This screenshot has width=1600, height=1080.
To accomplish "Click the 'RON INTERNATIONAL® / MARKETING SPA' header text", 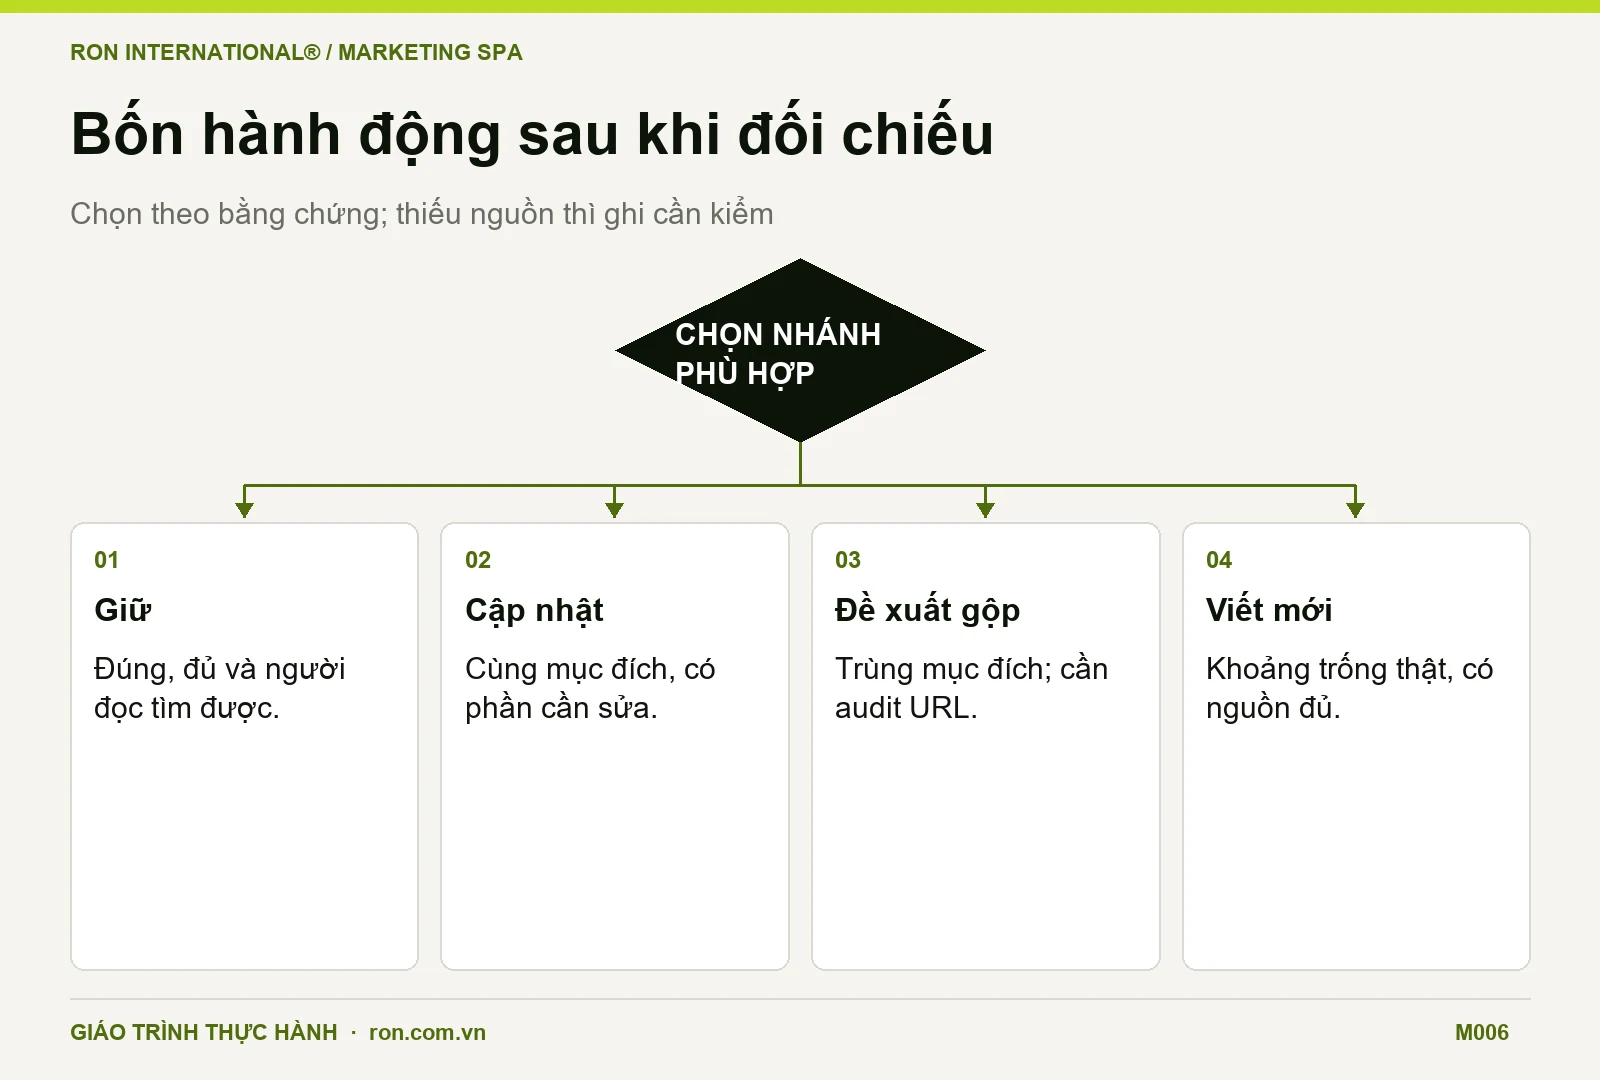I will point(296,52).
